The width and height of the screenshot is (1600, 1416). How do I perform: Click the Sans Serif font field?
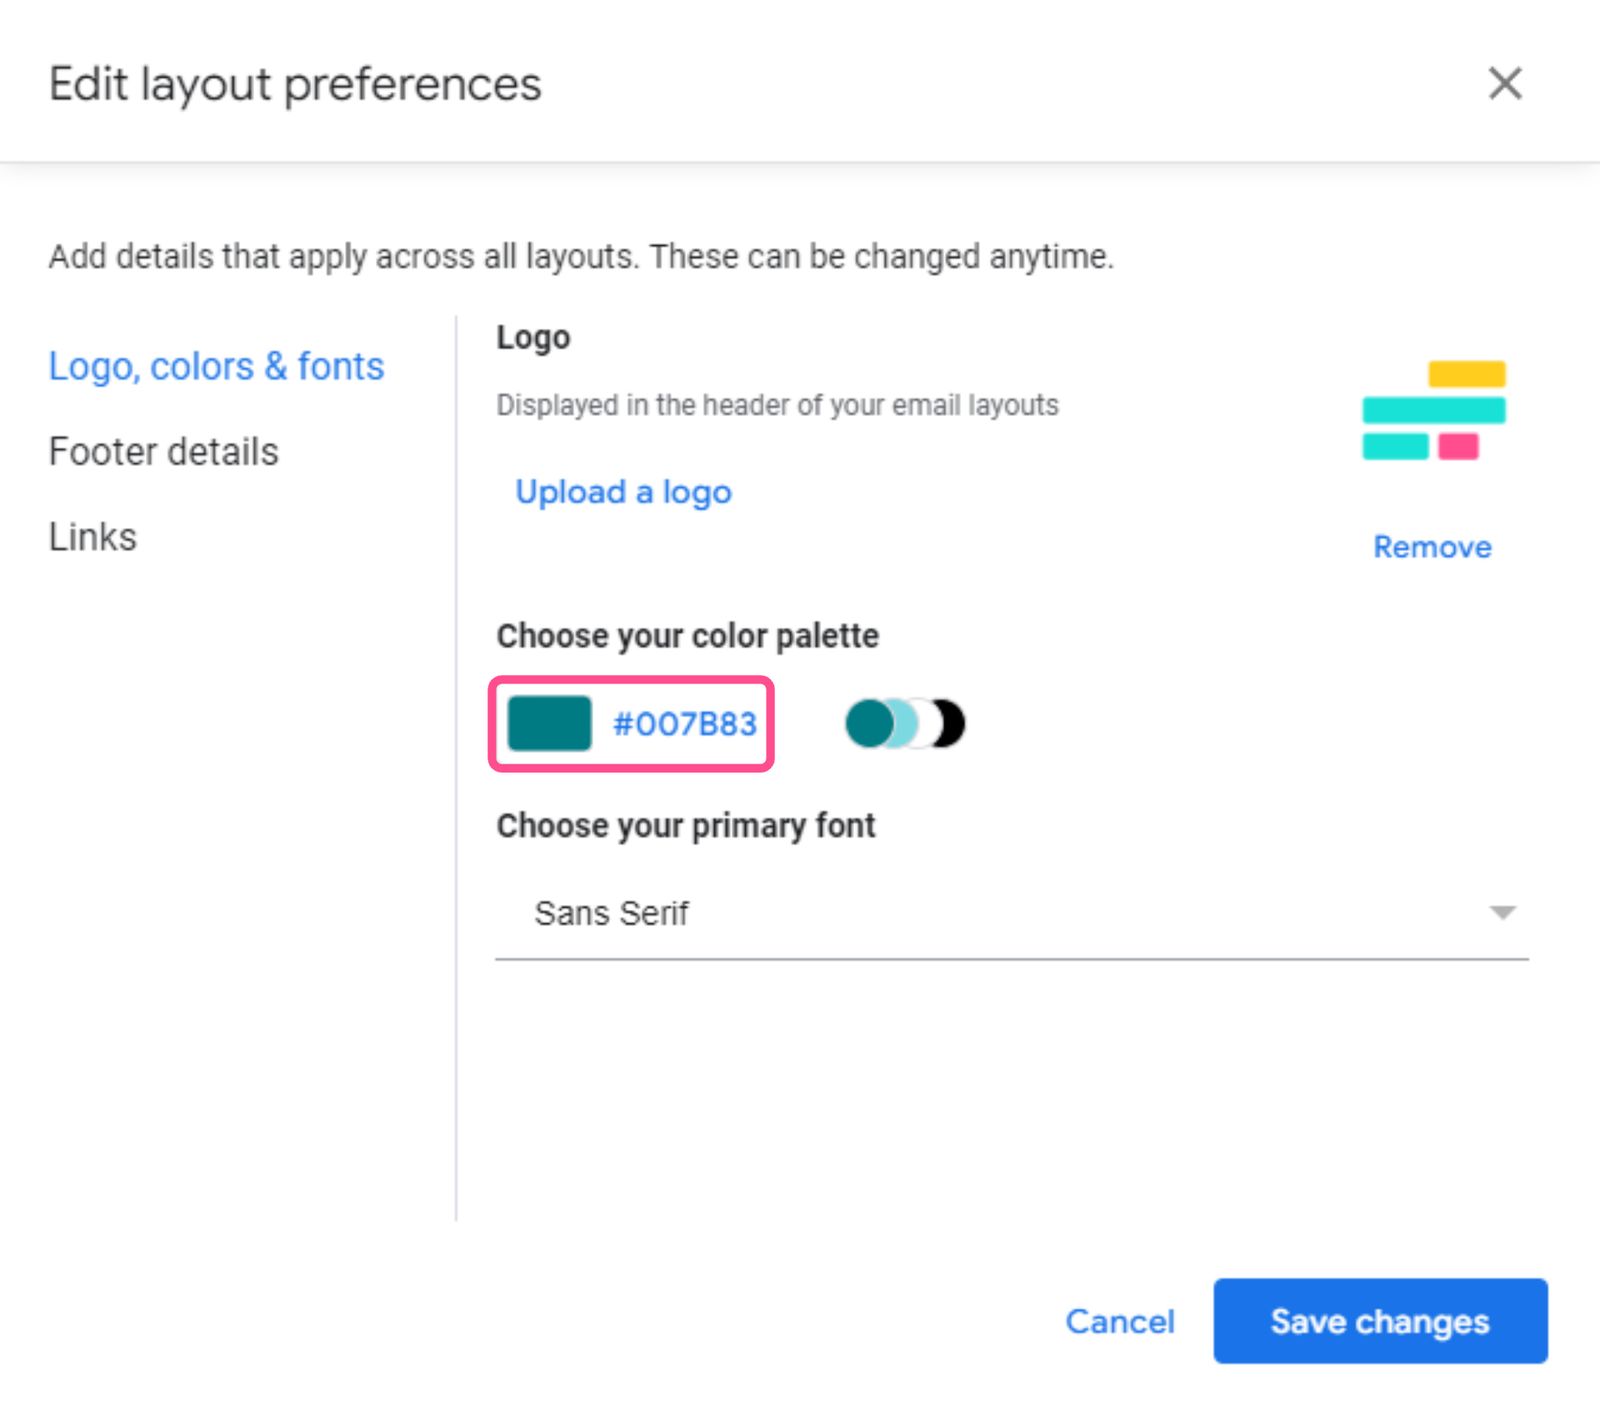point(611,913)
